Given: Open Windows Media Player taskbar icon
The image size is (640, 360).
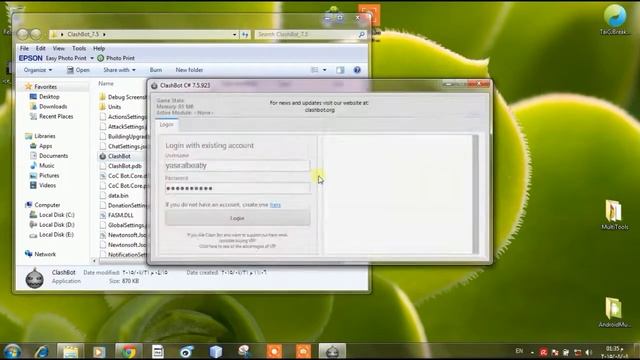Looking at the screenshot, I should (99, 351).
